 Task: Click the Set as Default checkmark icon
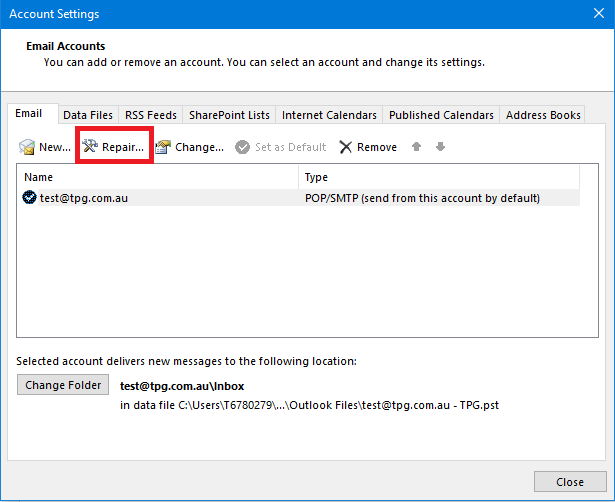tap(242, 147)
